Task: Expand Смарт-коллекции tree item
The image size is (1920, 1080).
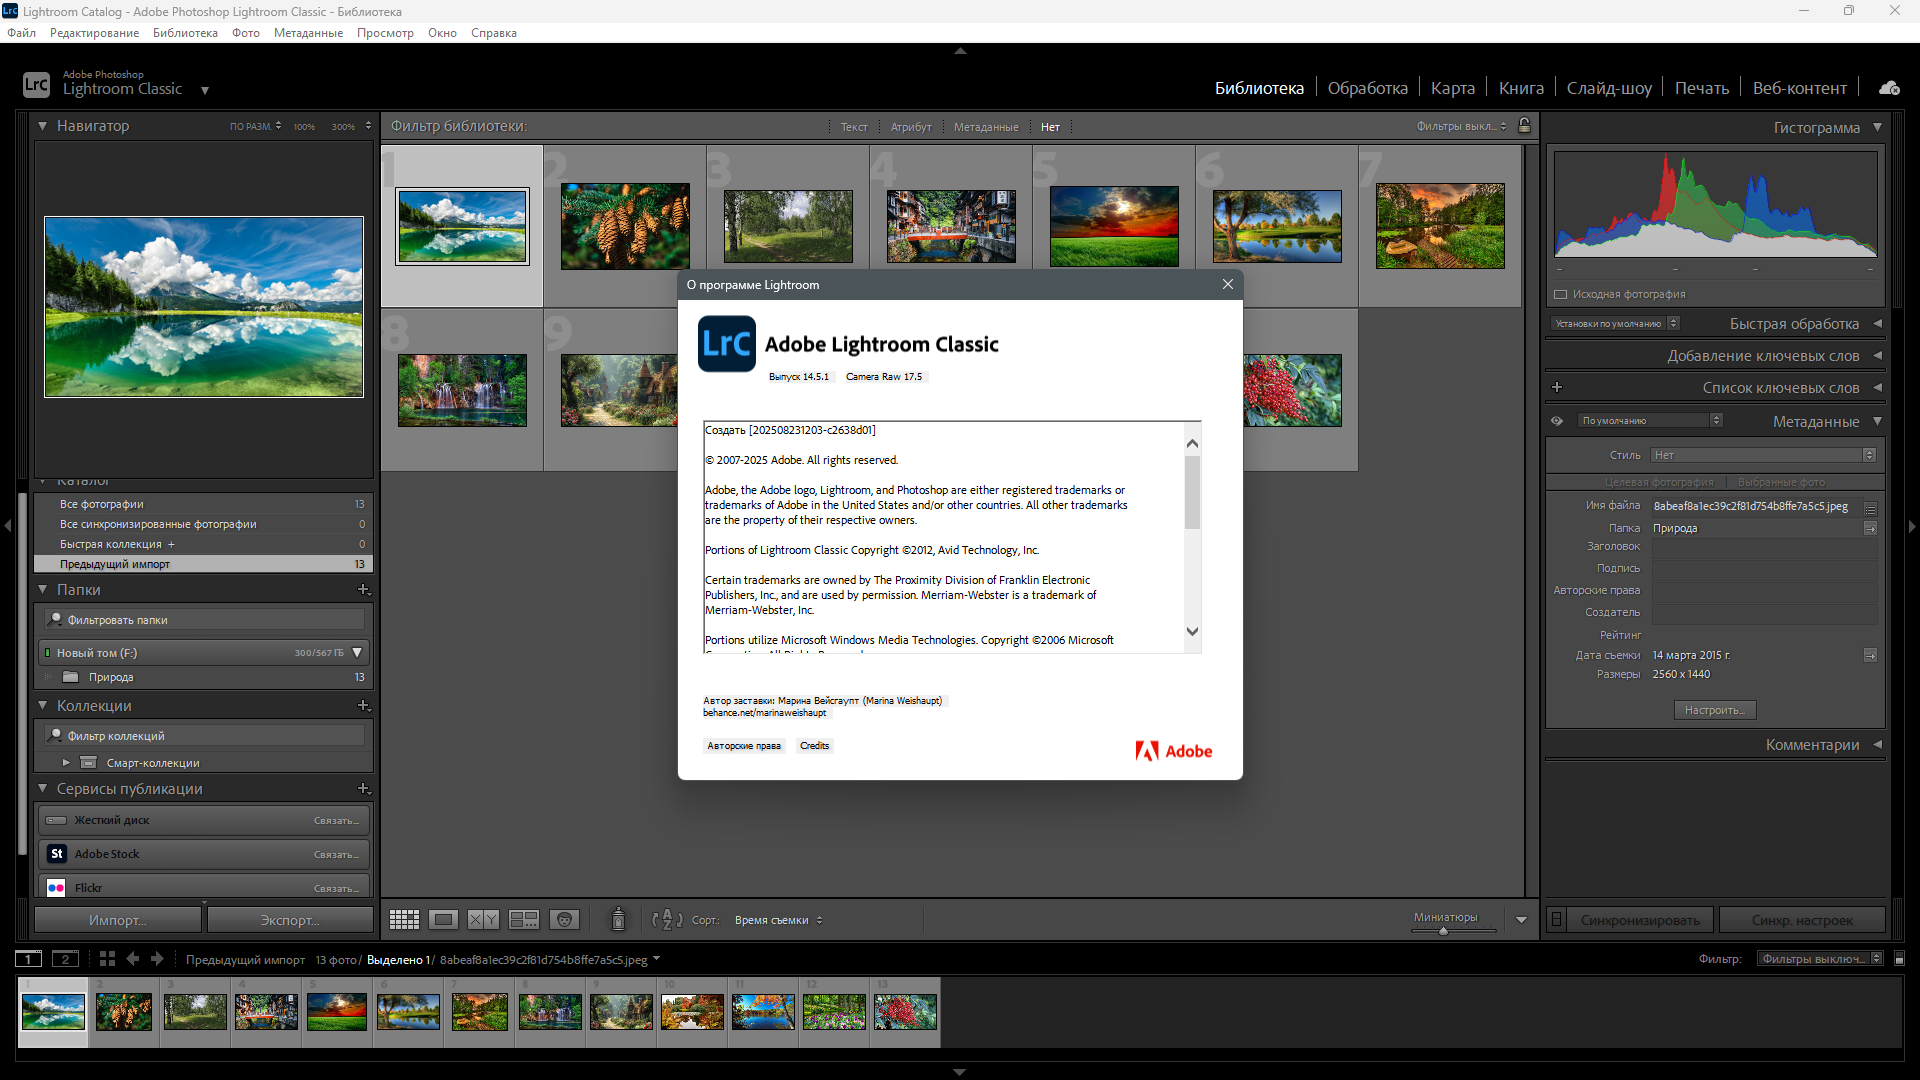Action: click(66, 763)
